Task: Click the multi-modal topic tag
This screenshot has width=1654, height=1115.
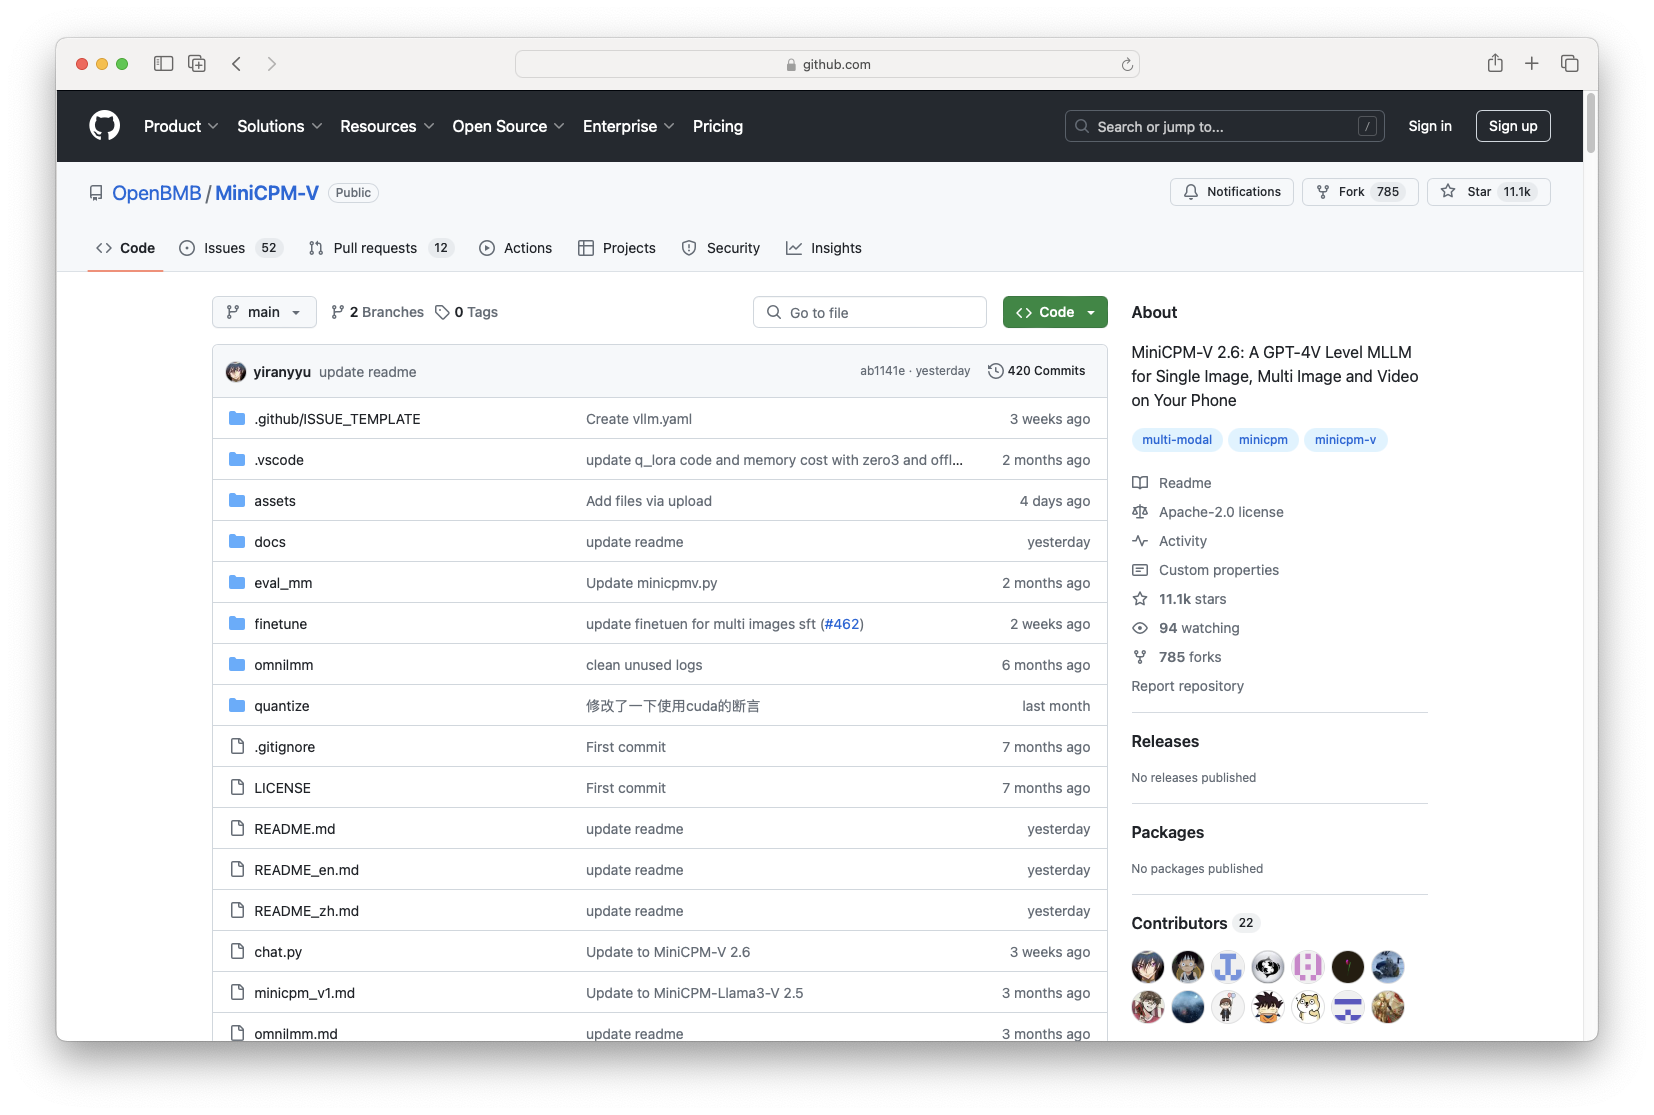Action: point(1177,440)
